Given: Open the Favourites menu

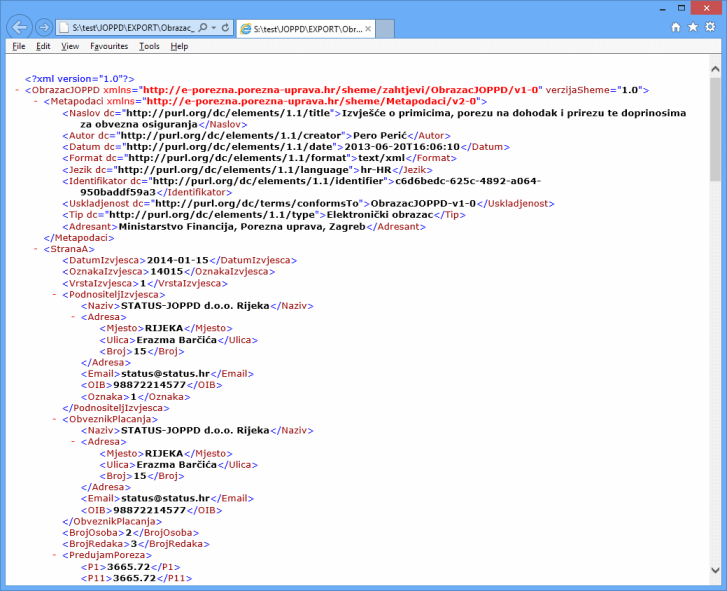Looking at the screenshot, I should (x=109, y=46).
